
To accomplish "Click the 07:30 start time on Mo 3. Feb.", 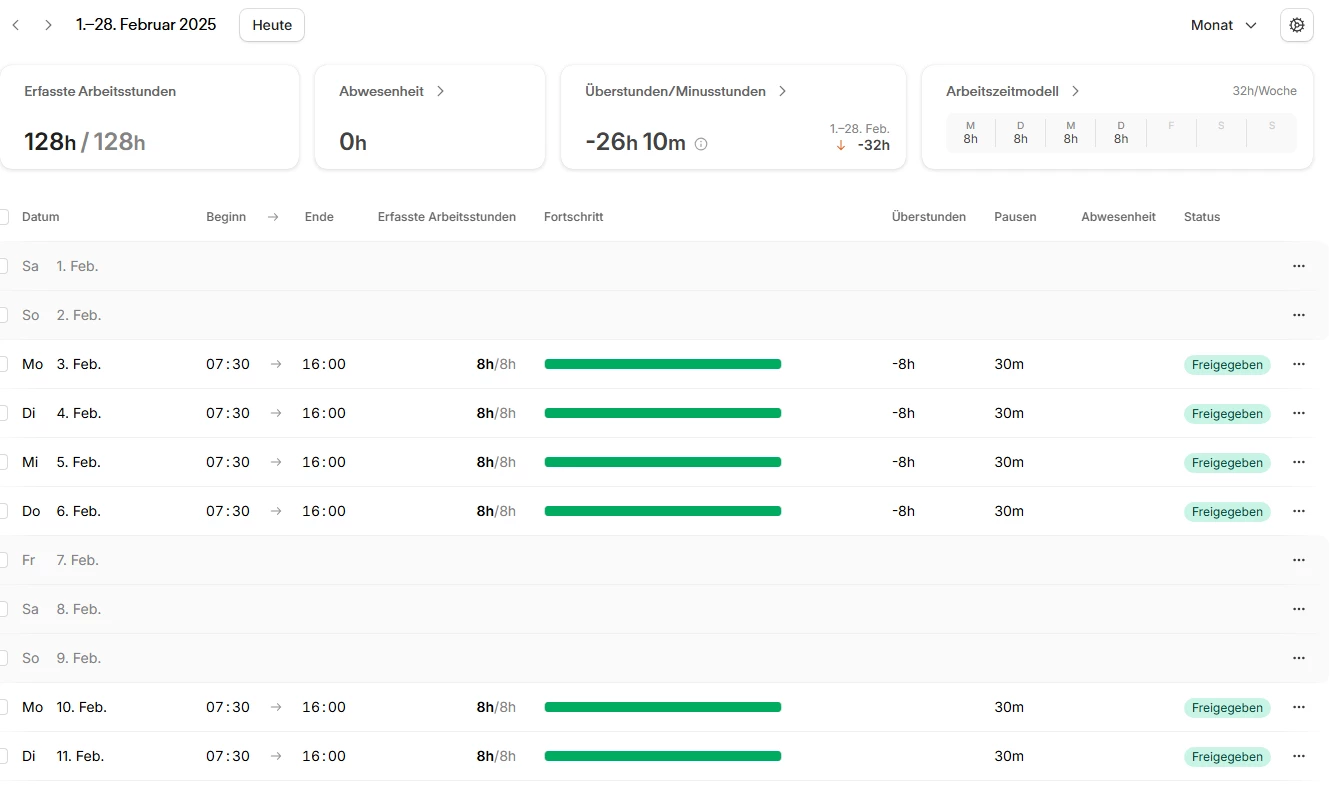I will (228, 364).
